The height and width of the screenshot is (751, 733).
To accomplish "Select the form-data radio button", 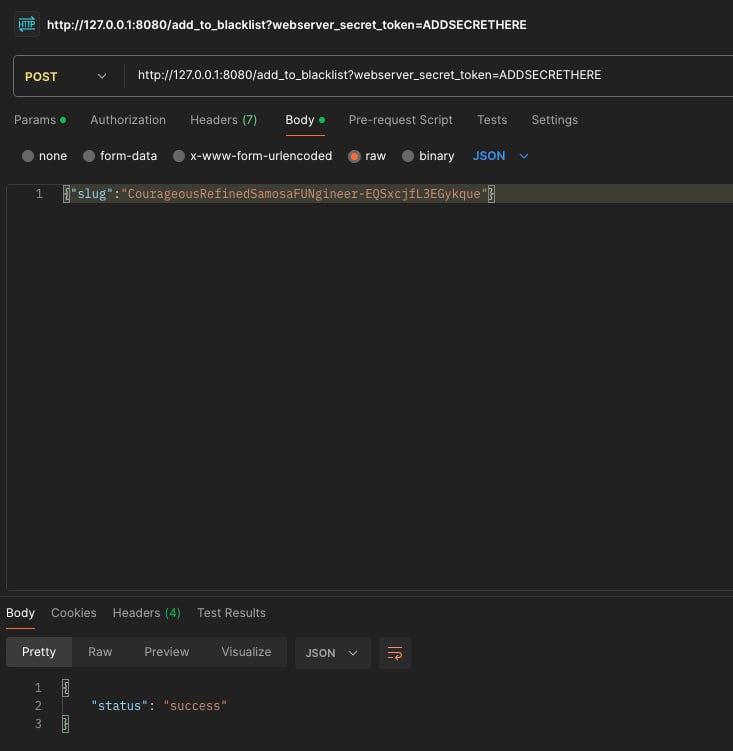I will coord(89,156).
